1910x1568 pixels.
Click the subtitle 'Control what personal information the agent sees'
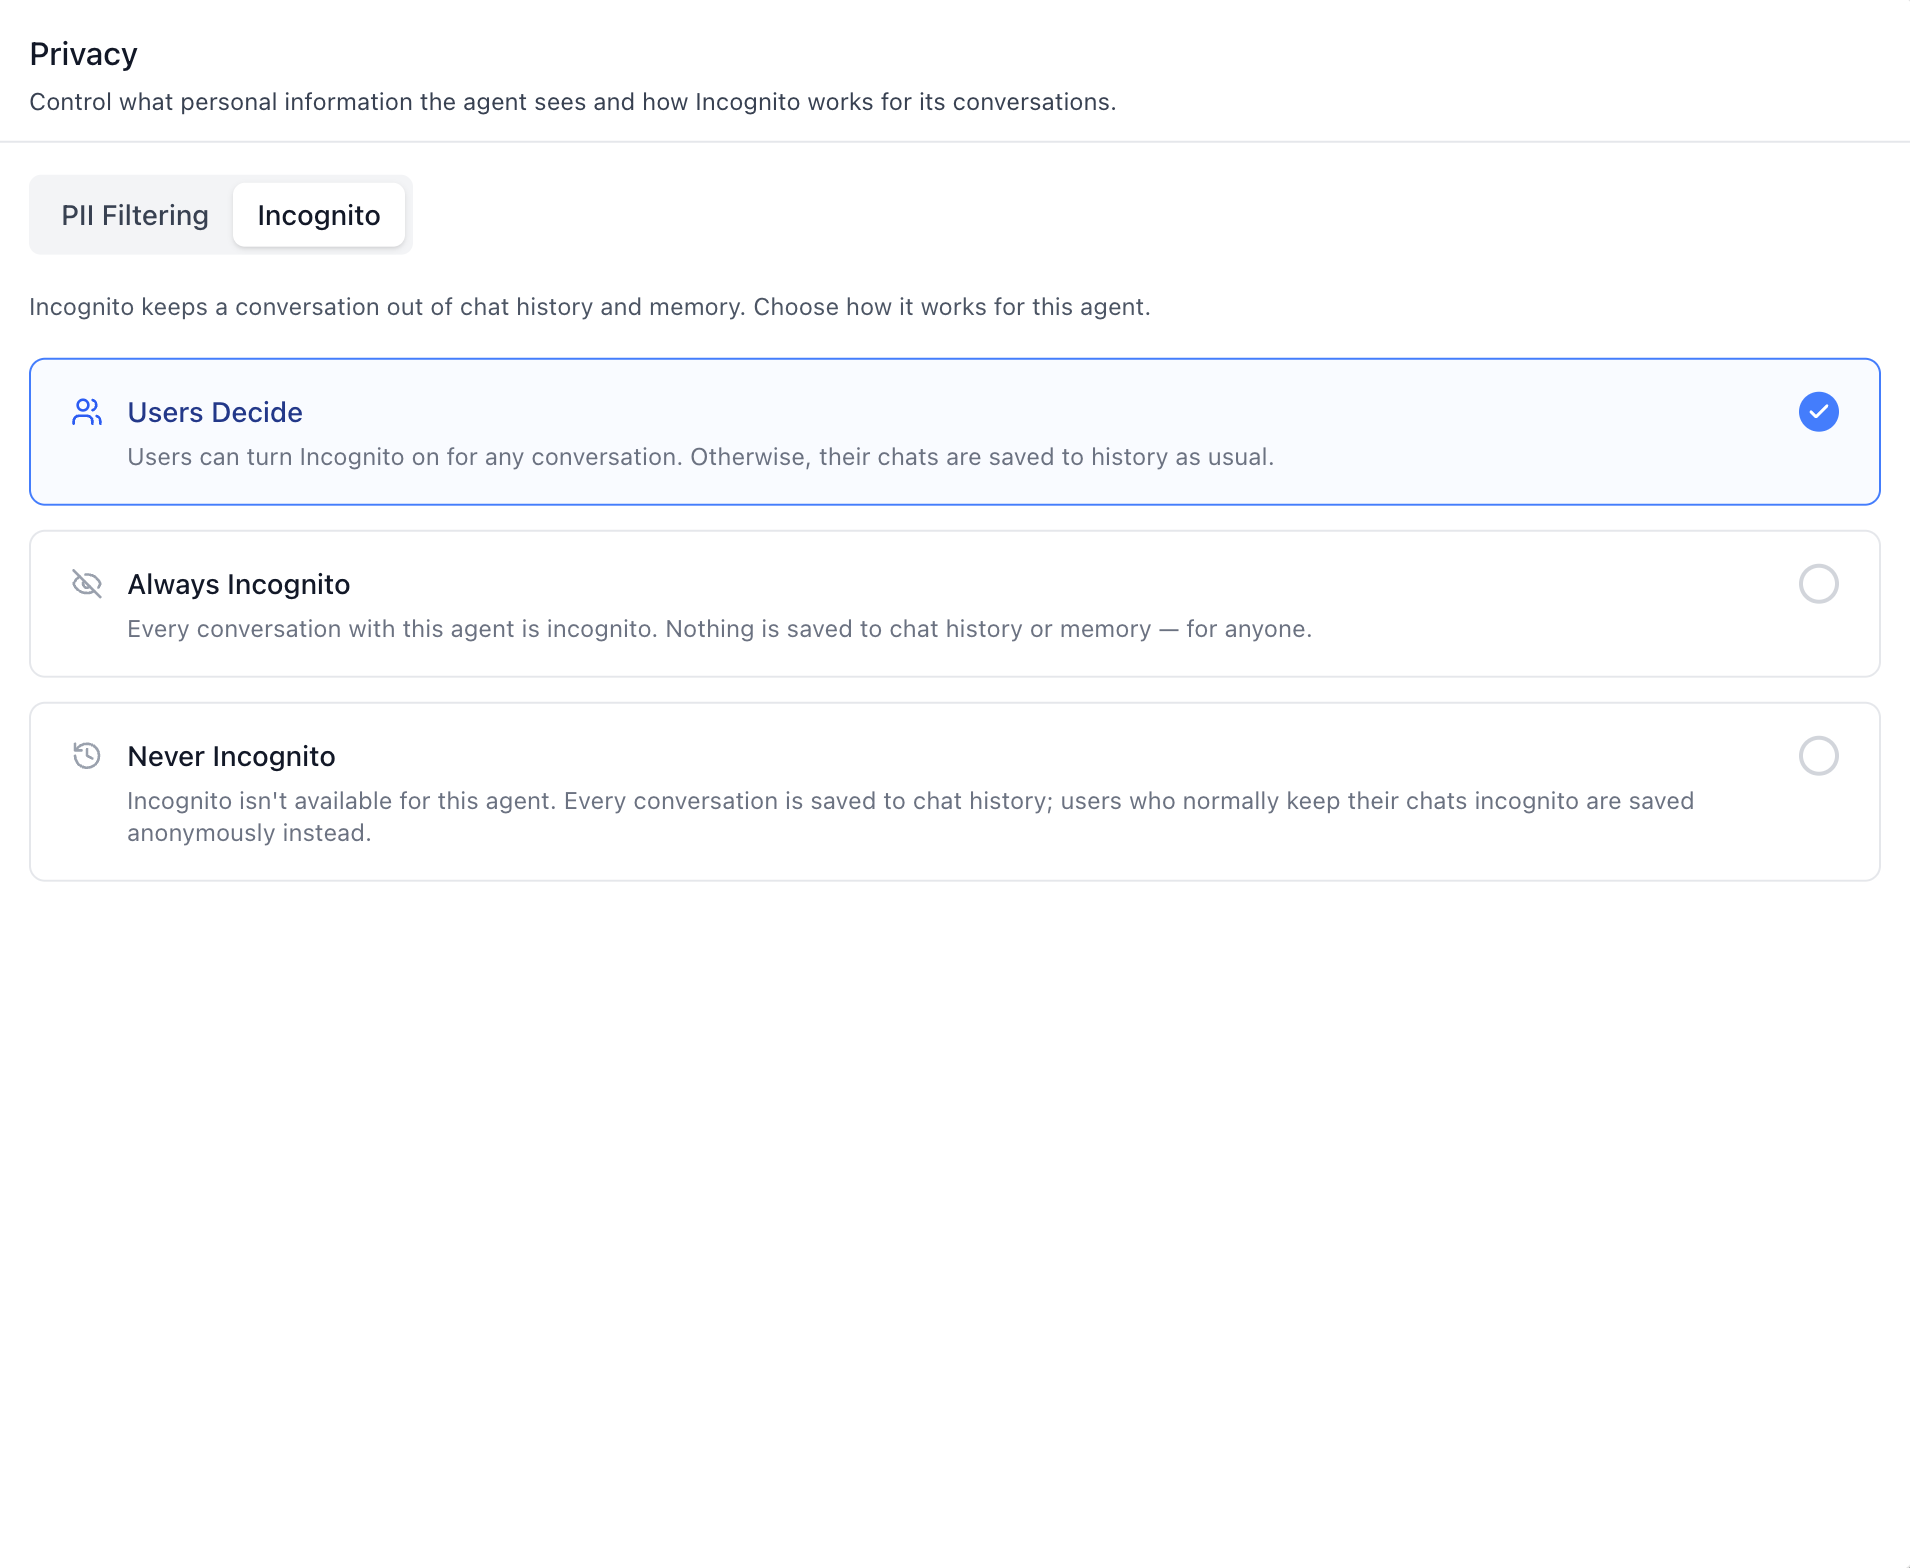(573, 102)
